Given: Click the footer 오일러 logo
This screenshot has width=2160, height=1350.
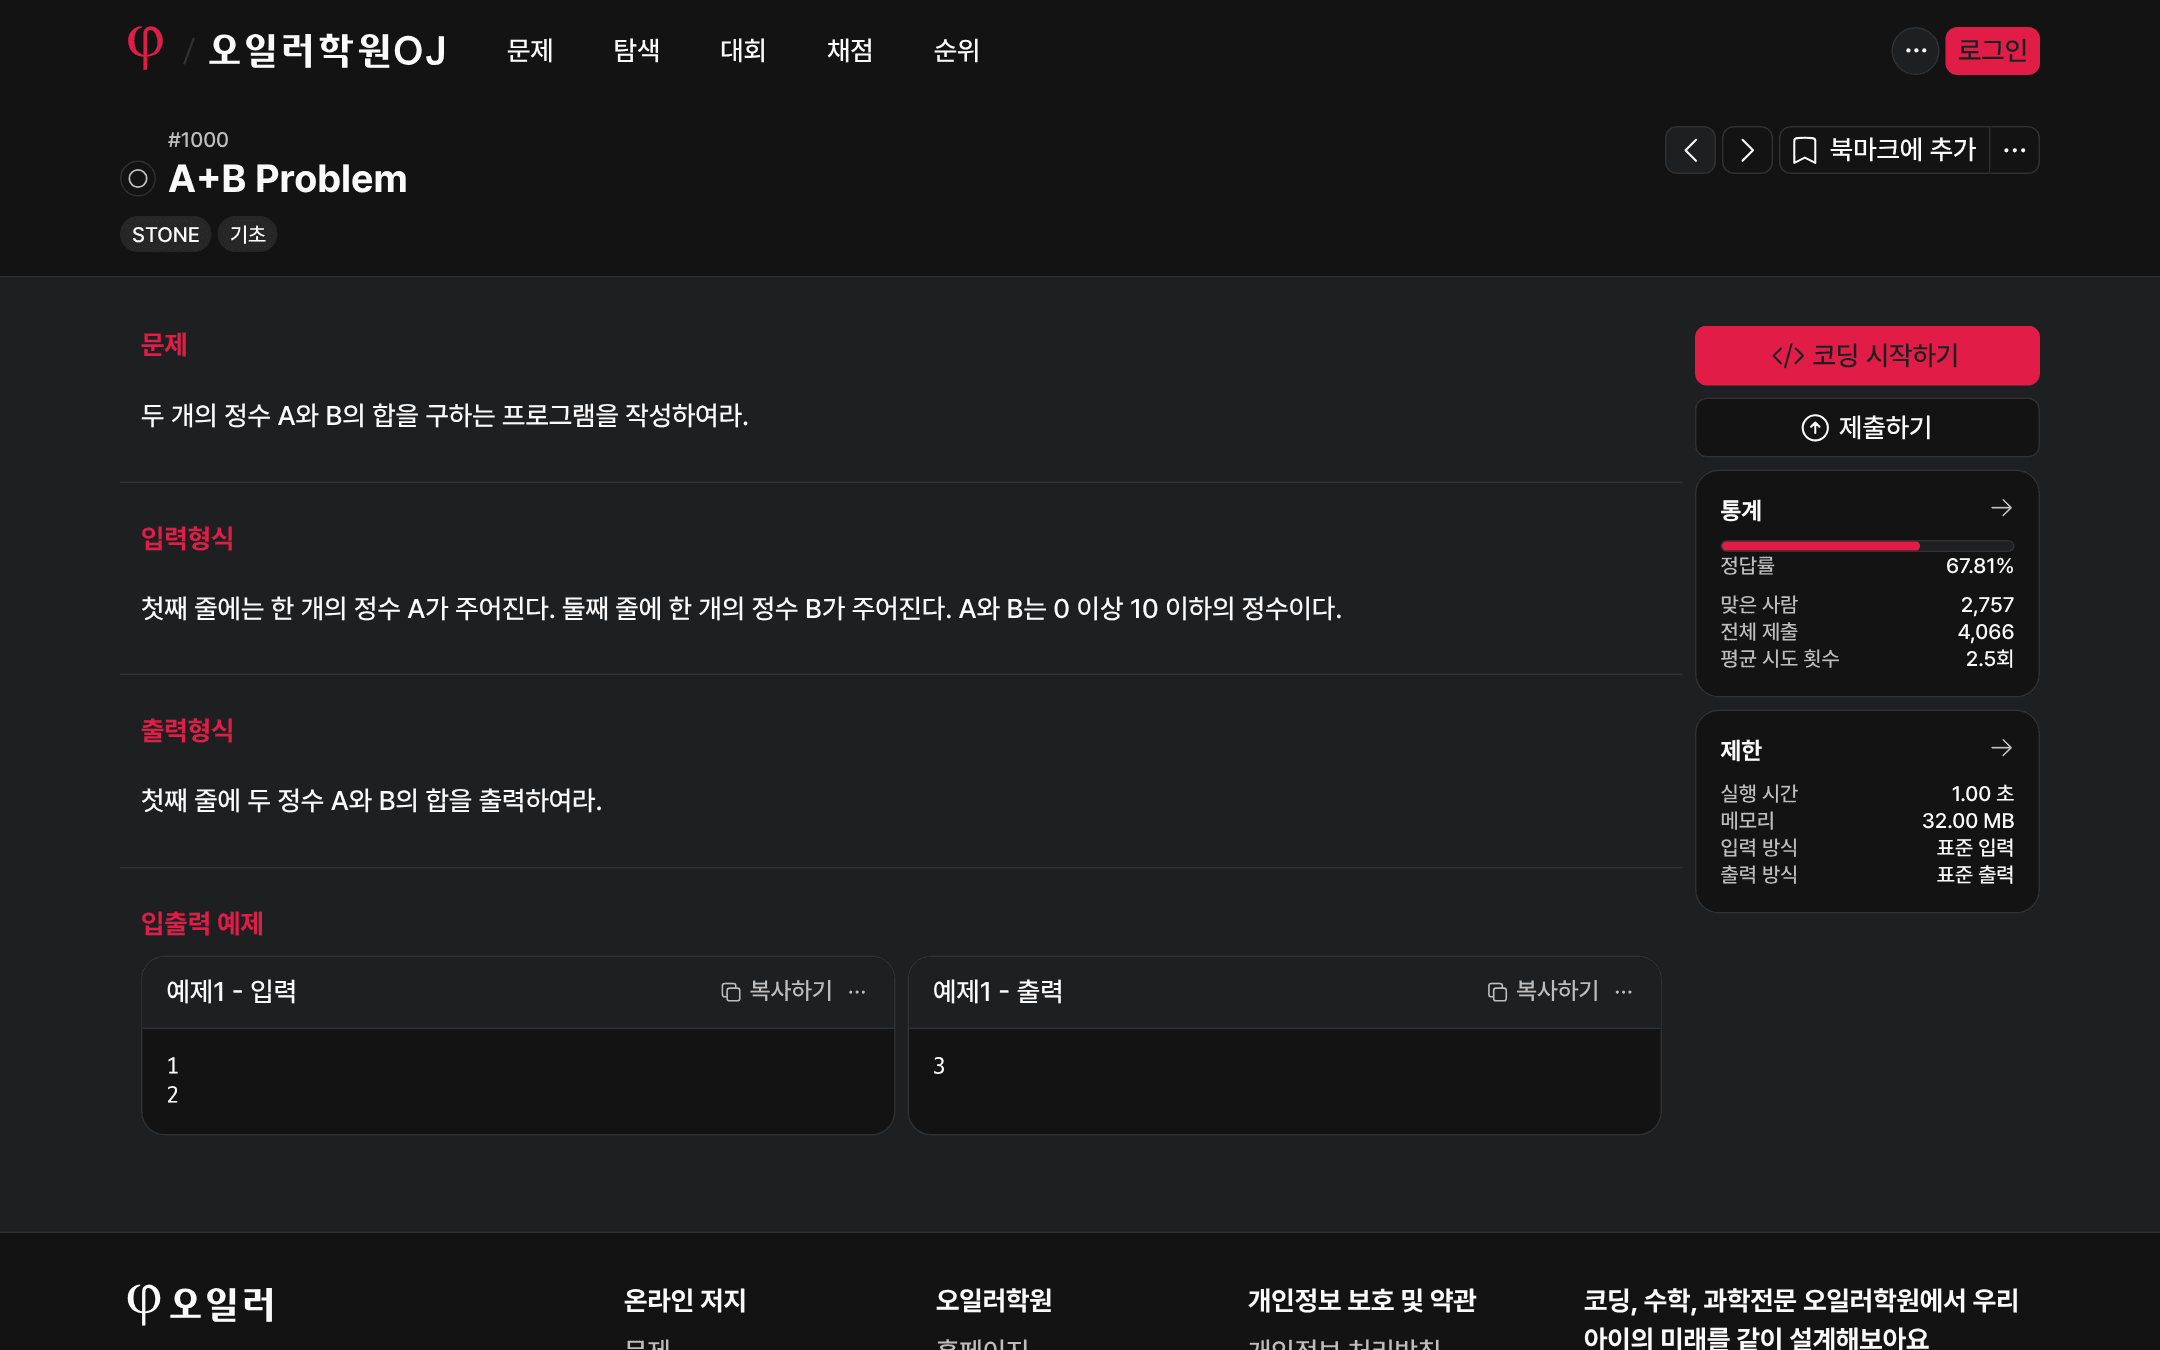Looking at the screenshot, I should pos(200,1303).
